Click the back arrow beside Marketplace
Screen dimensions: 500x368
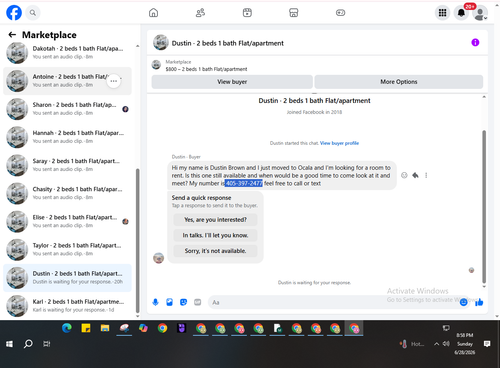click(x=12, y=35)
